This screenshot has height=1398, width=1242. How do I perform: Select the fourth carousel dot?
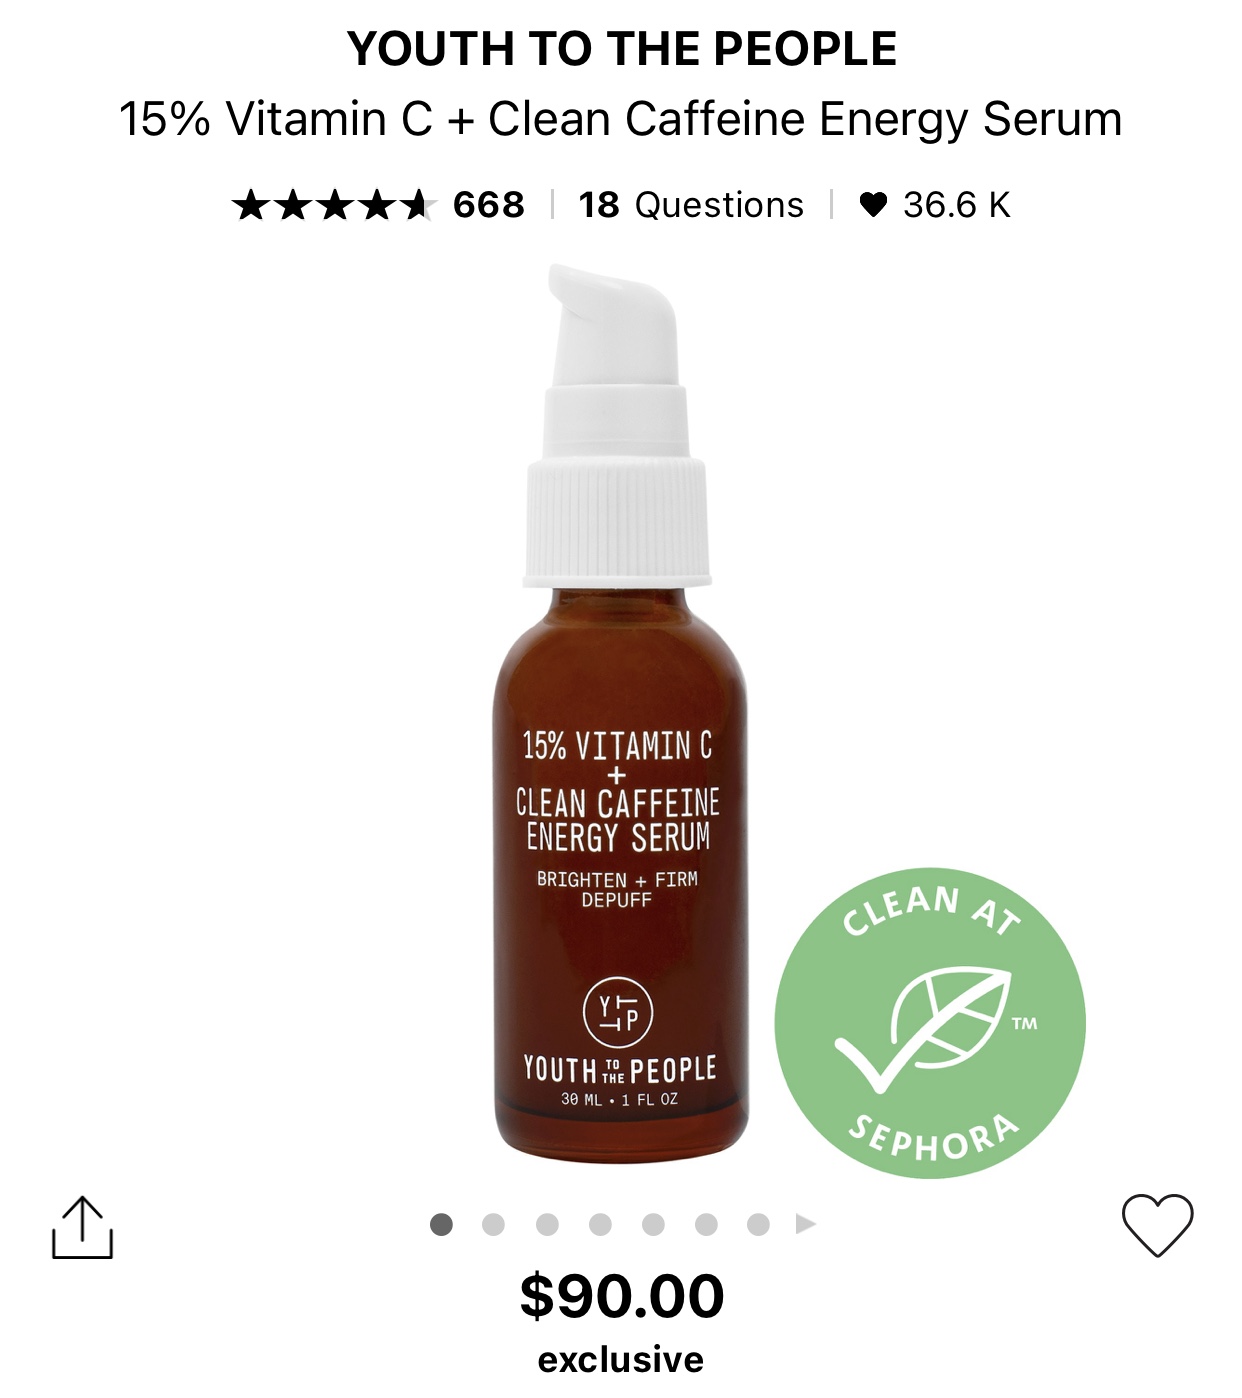click(600, 1224)
